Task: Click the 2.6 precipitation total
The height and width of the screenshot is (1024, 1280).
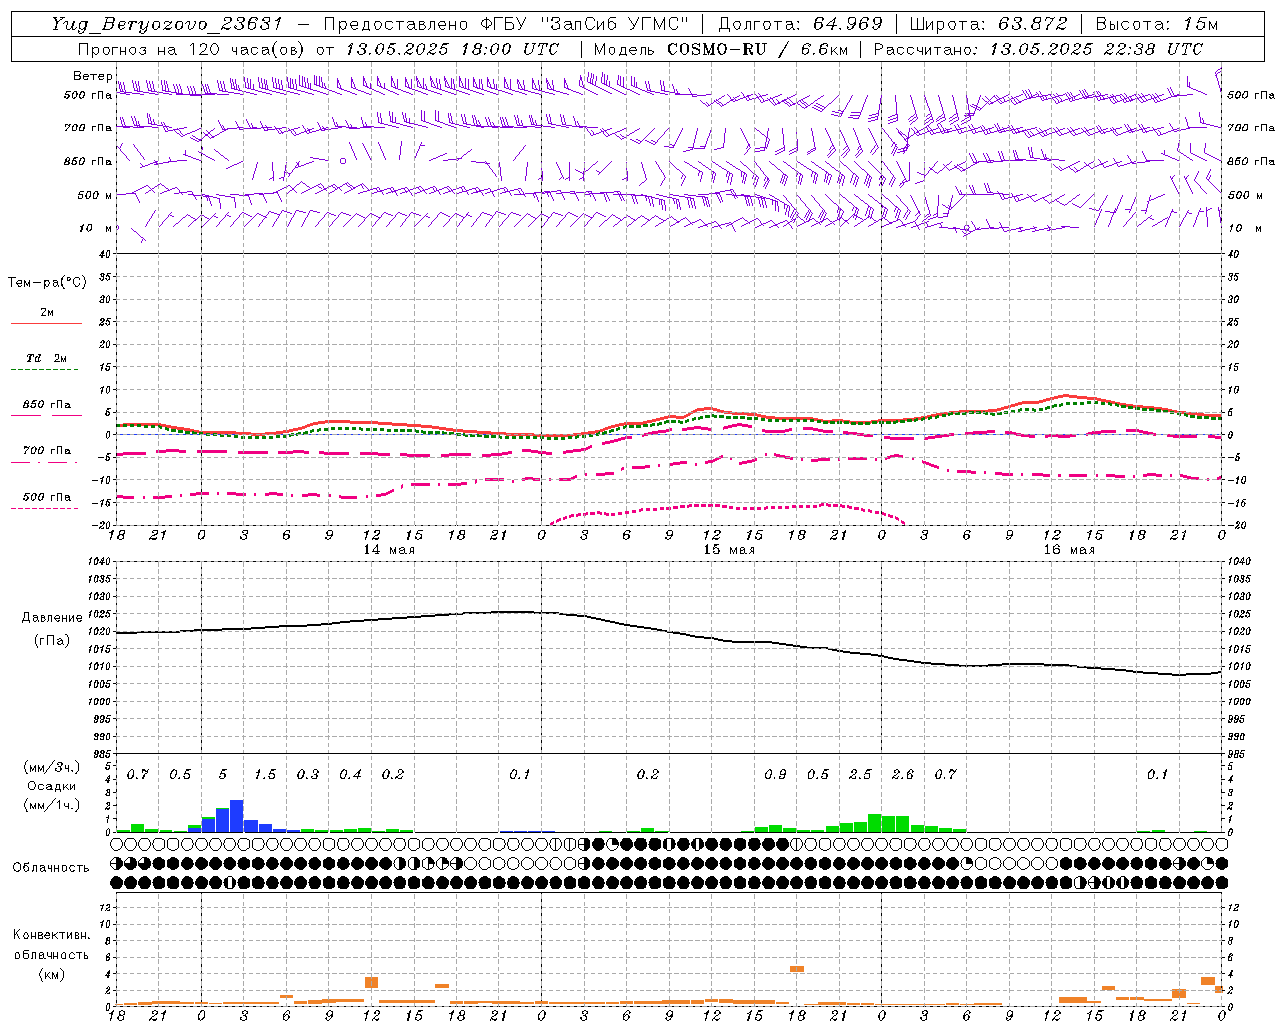Action: [903, 775]
